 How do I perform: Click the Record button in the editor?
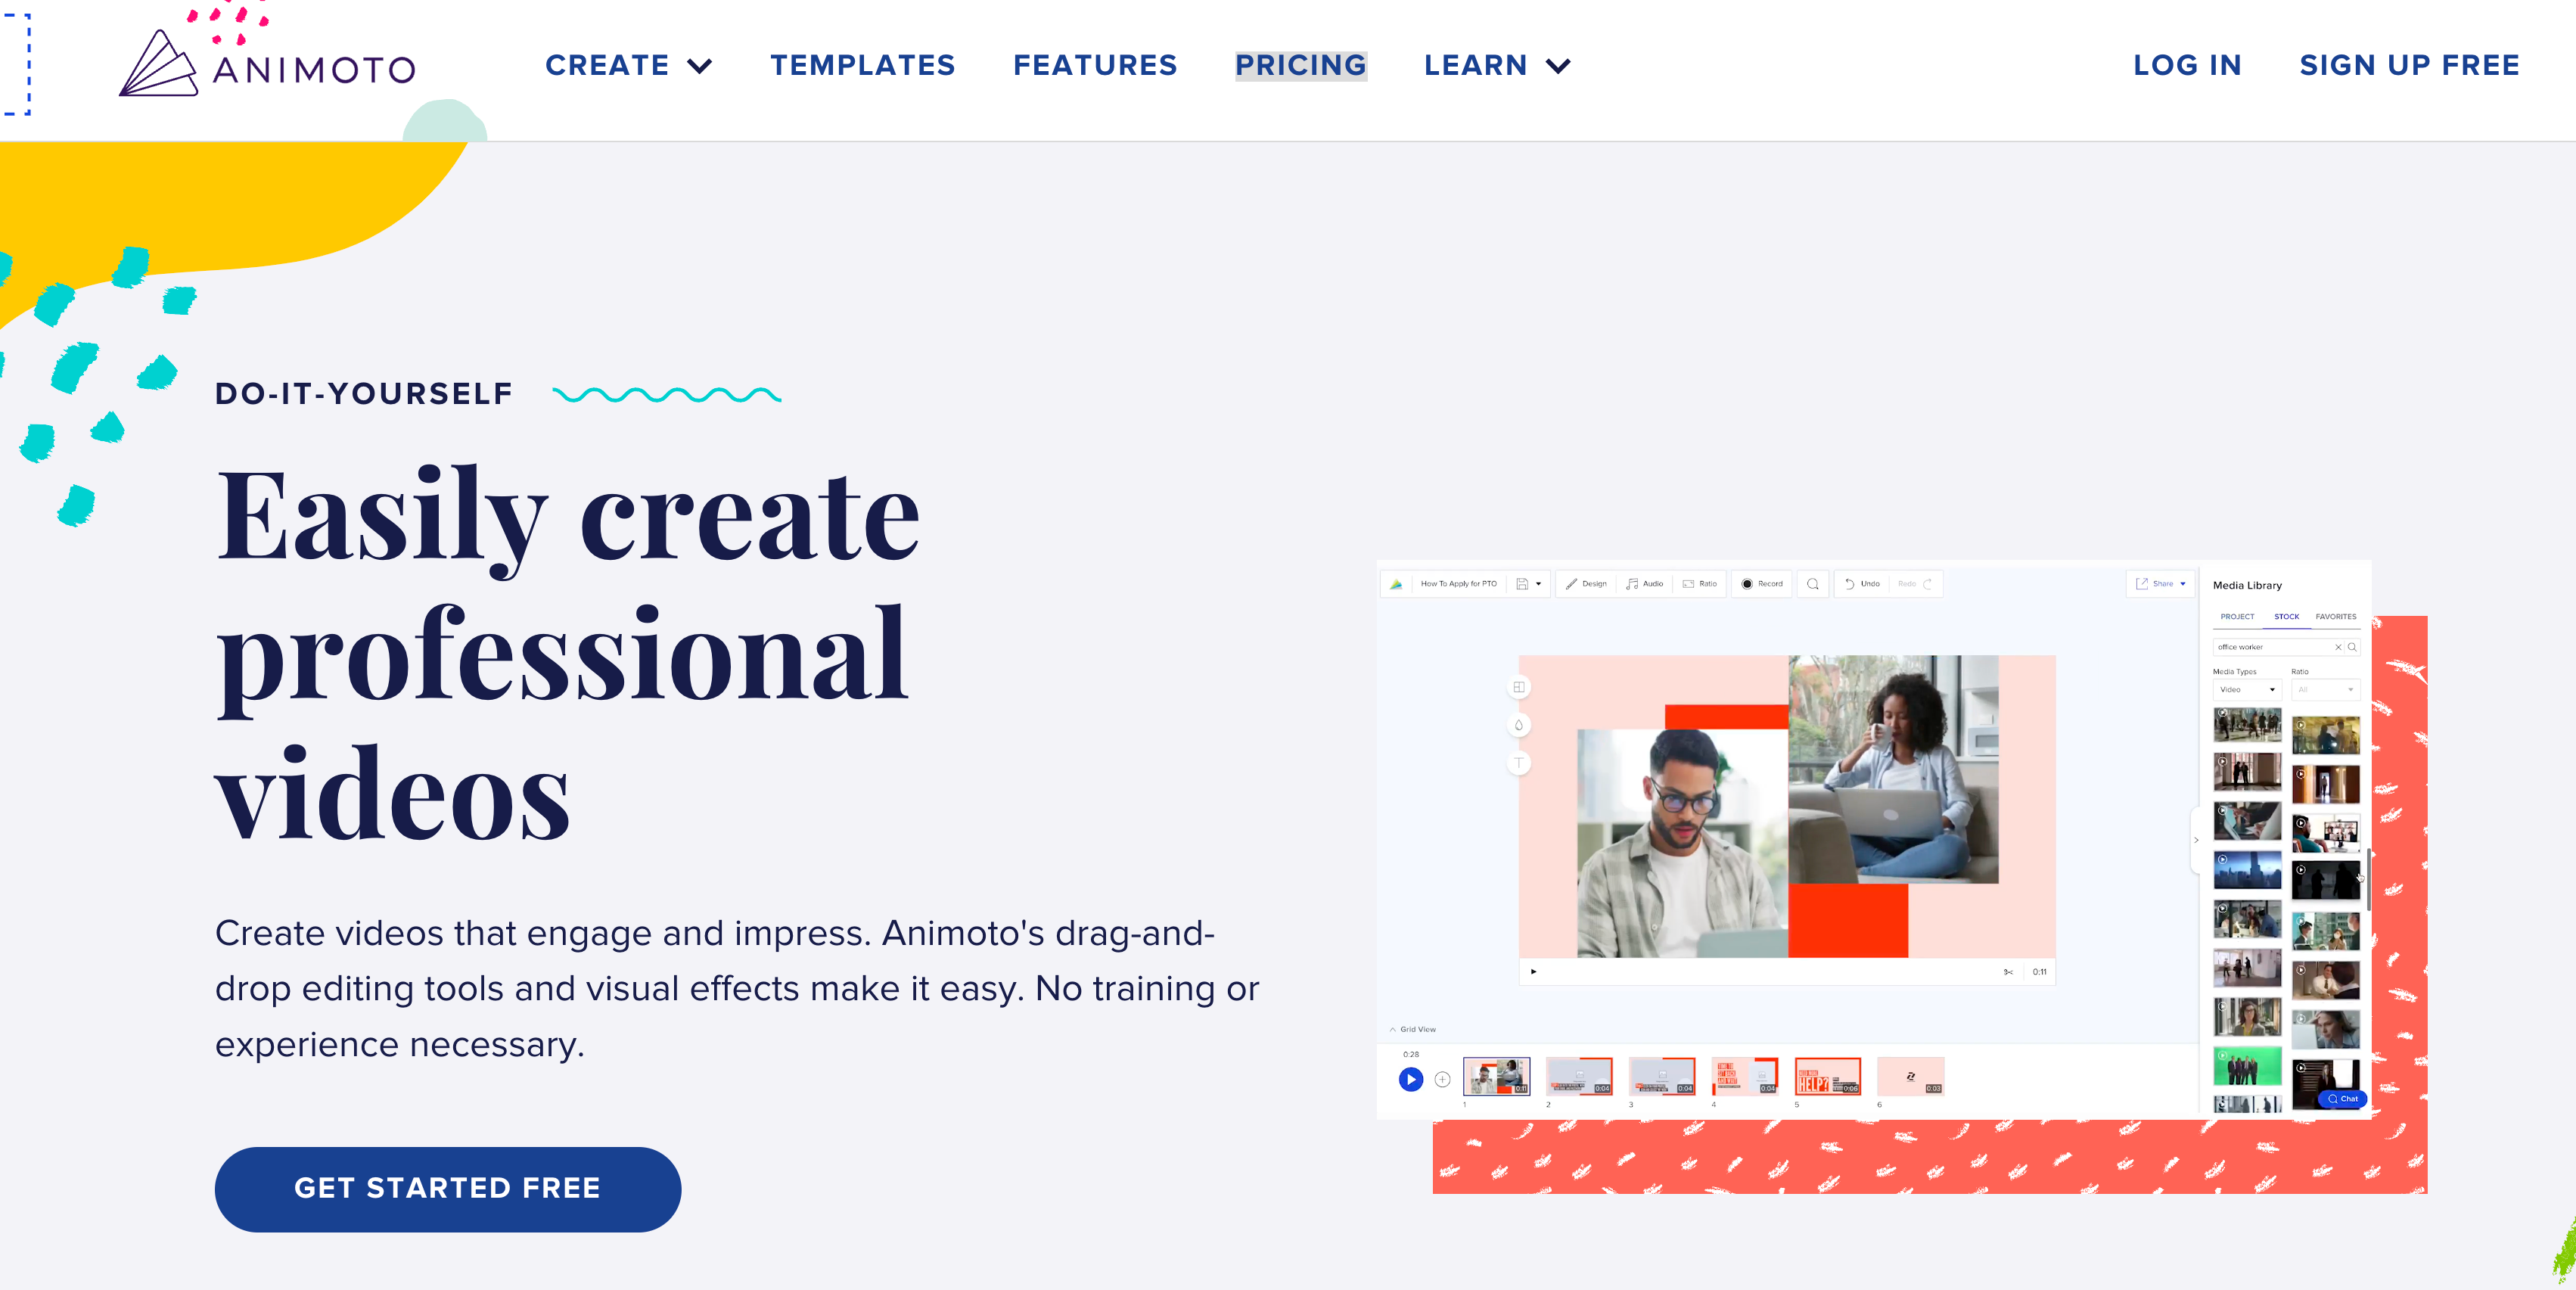tap(1762, 584)
